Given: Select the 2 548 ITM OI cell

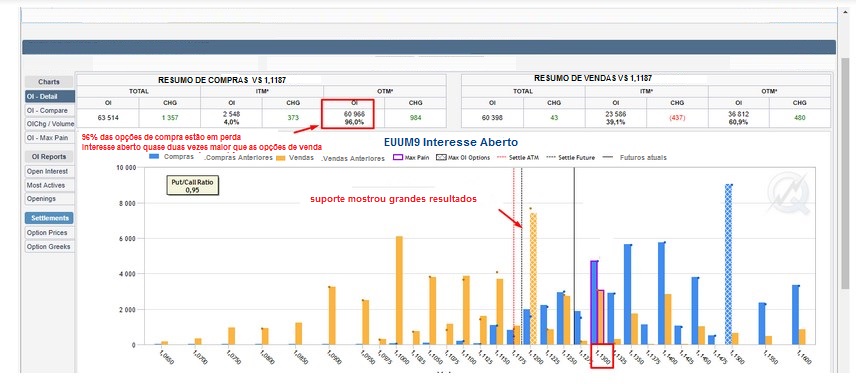Looking at the screenshot, I should (x=231, y=118).
